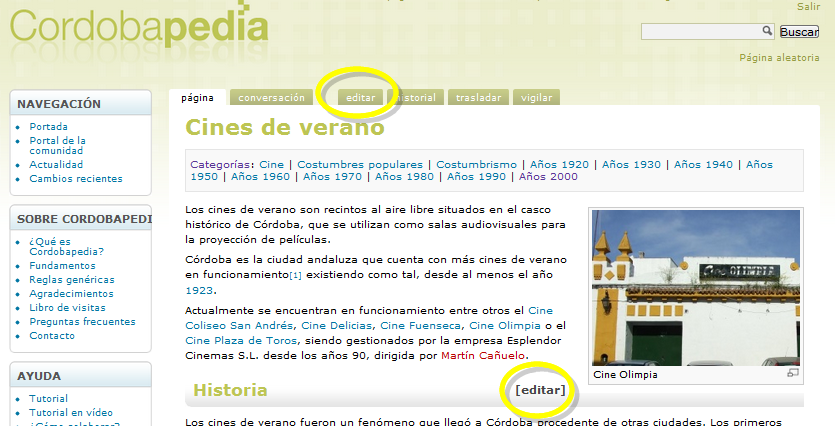
Task: Open the Años 1990 category
Action: pos(476,177)
